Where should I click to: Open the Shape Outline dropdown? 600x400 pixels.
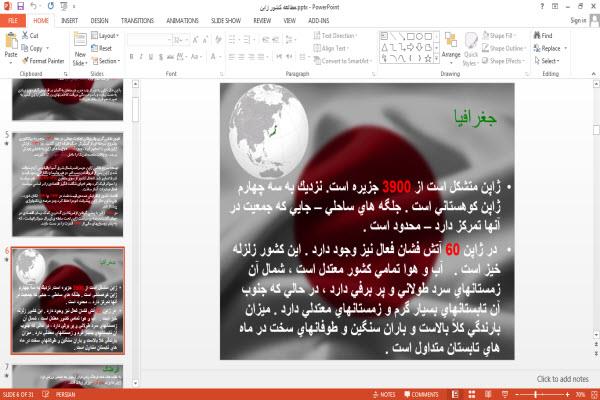pyautogui.click(x=504, y=48)
